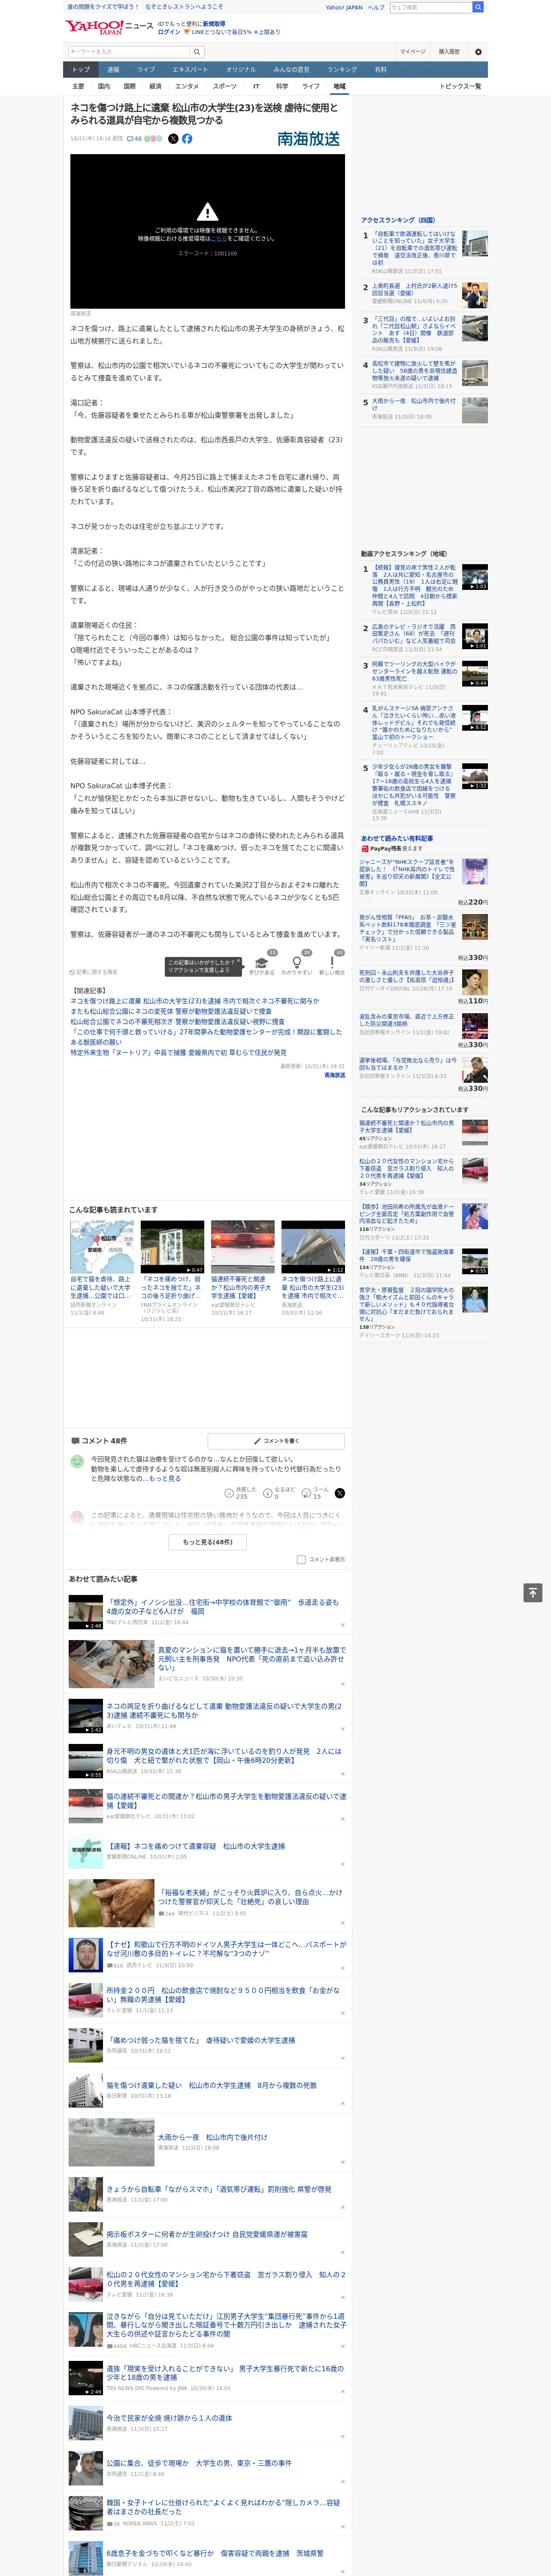
Task: Click the '学びがある' graduation cap reaction
Action: tap(262, 962)
